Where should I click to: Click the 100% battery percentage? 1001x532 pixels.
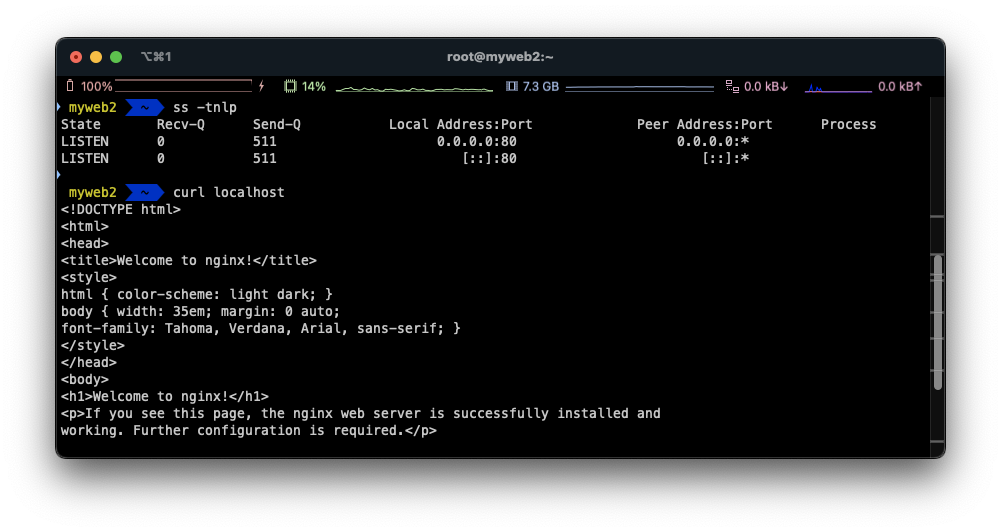96,86
